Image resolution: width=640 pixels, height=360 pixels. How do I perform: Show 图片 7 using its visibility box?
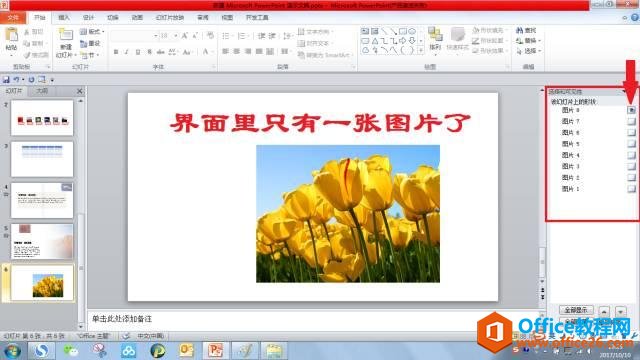pyautogui.click(x=631, y=121)
